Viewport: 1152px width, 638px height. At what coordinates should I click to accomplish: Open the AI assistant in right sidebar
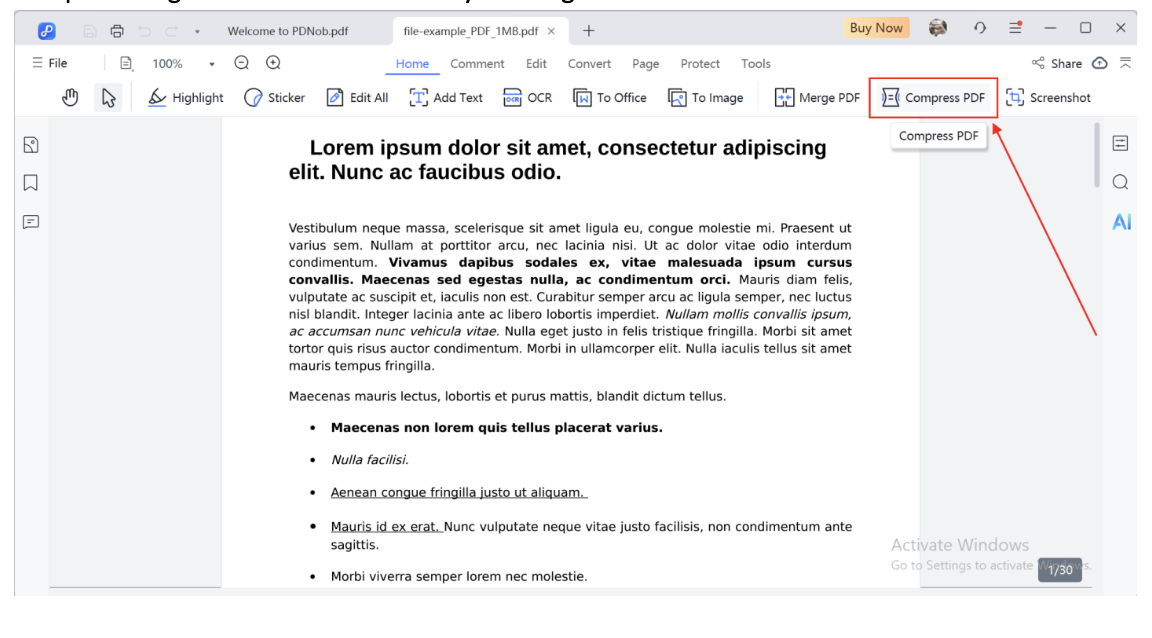[x=1121, y=222]
